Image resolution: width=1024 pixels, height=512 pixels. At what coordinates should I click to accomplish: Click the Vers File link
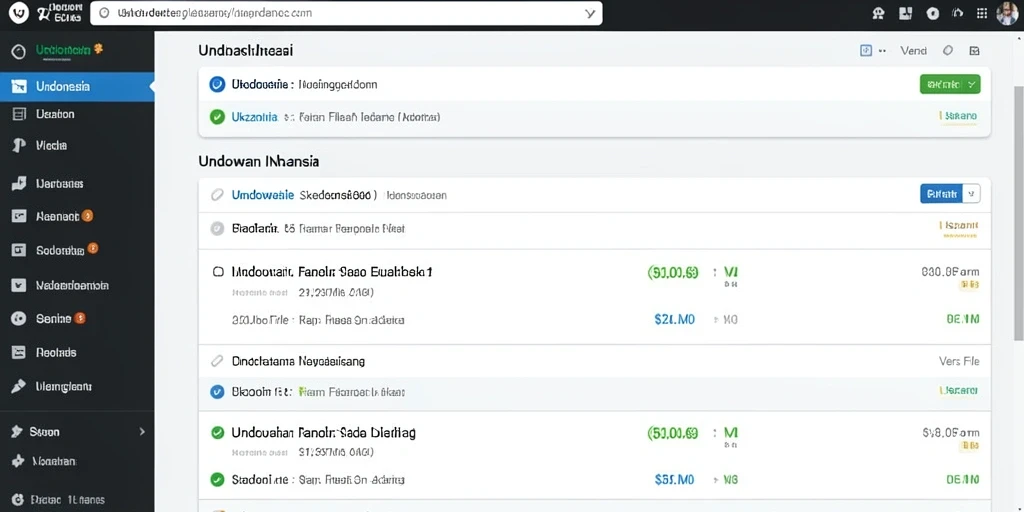click(x=959, y=361)
